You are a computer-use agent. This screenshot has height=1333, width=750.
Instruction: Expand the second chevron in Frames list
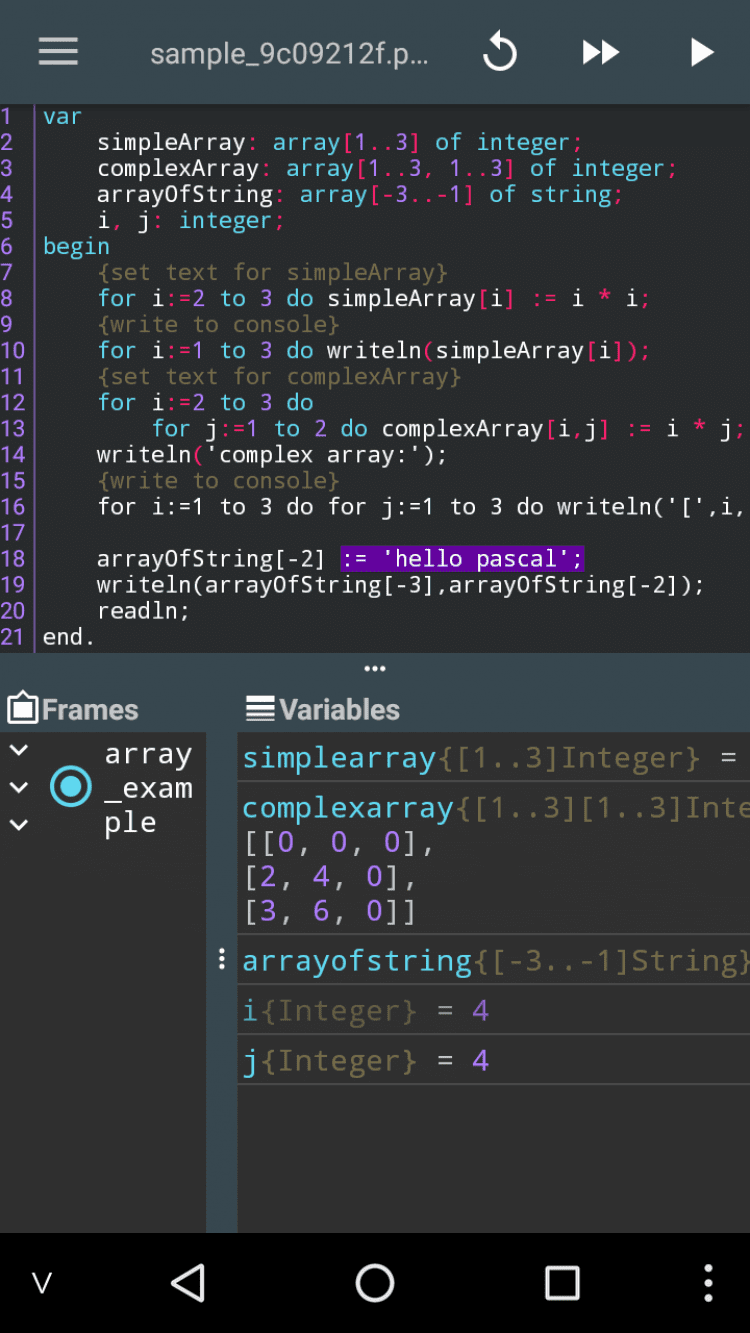tap(19, 788)
